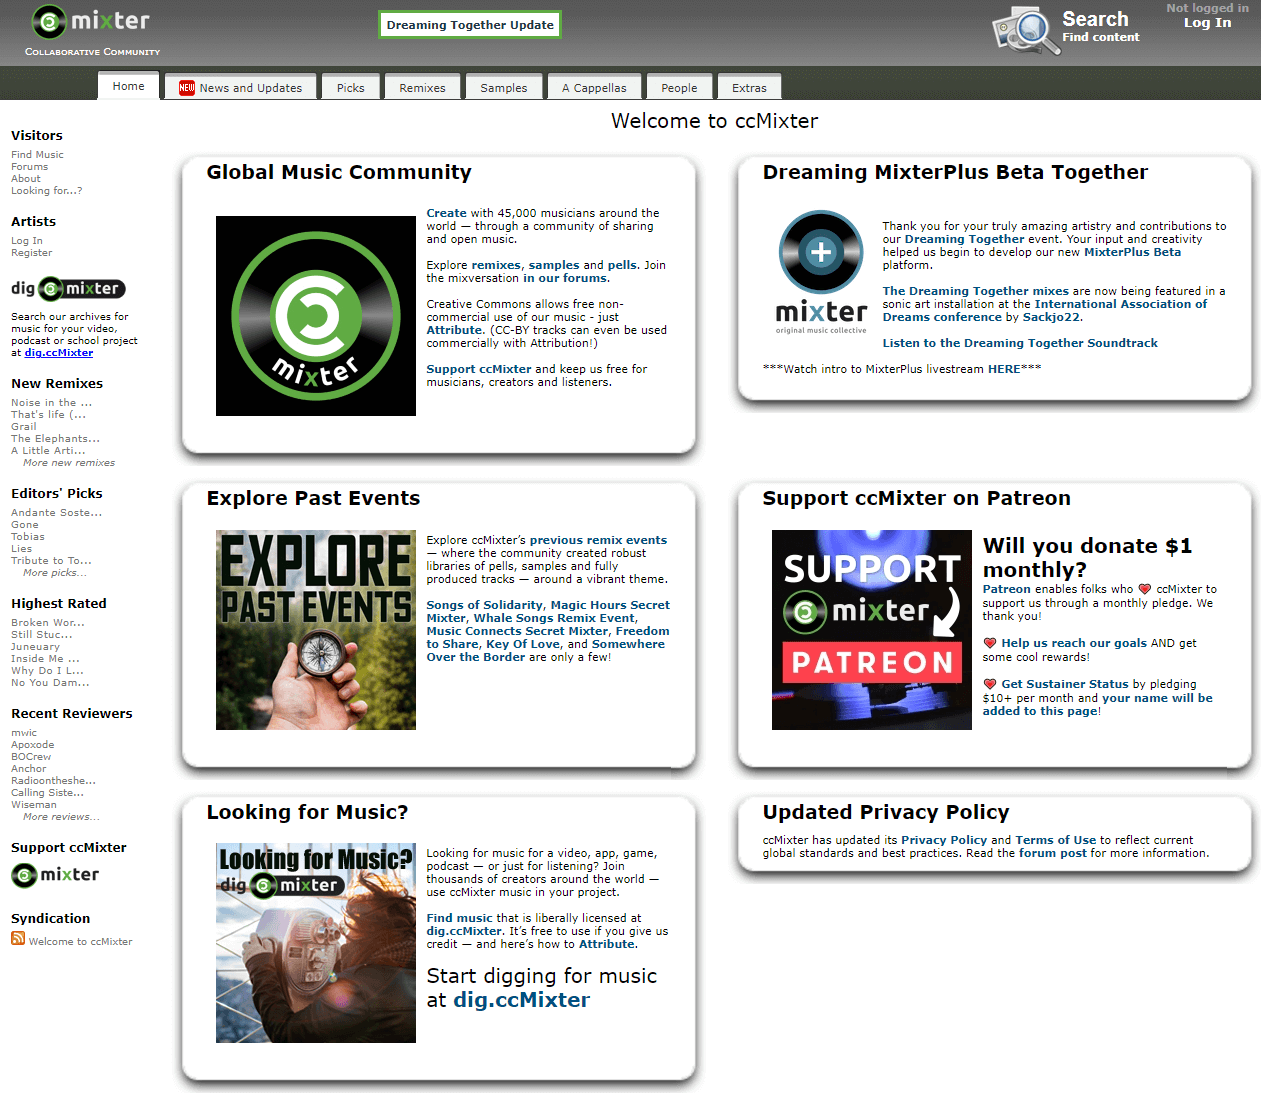Open Find Music under Visitors
This screenshot has height=1093, width=1261.
click(37, 155)
